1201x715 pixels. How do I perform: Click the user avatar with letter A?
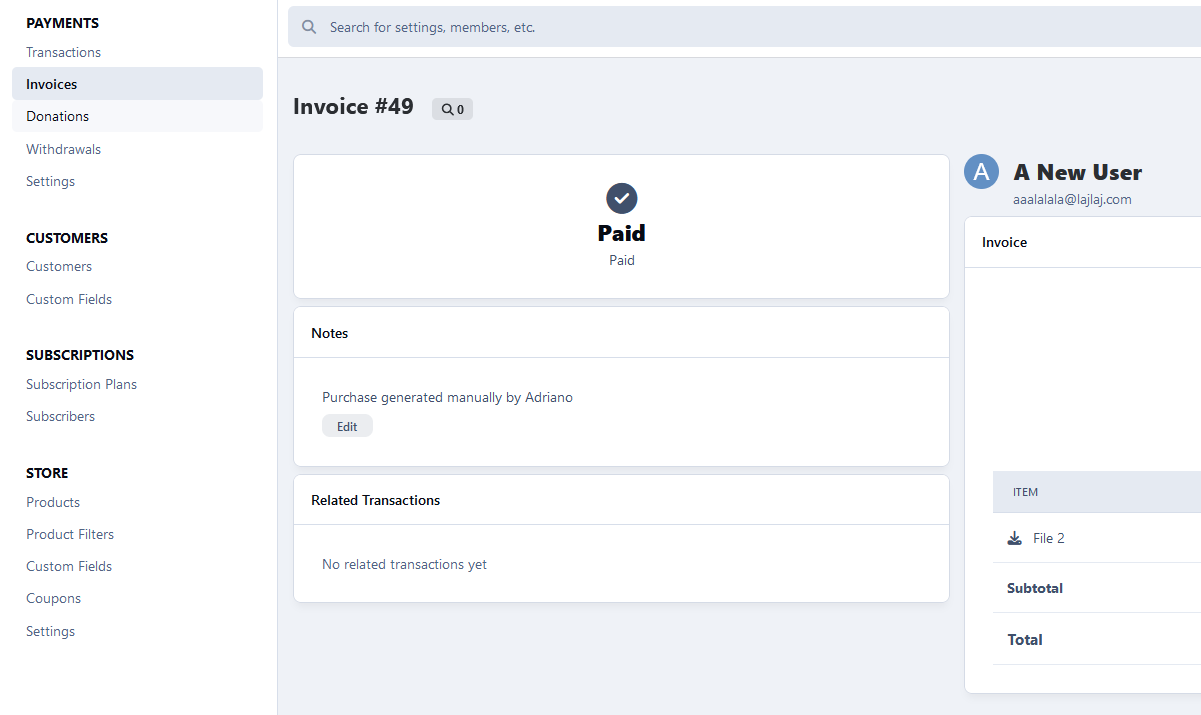(x=982, y=171)
